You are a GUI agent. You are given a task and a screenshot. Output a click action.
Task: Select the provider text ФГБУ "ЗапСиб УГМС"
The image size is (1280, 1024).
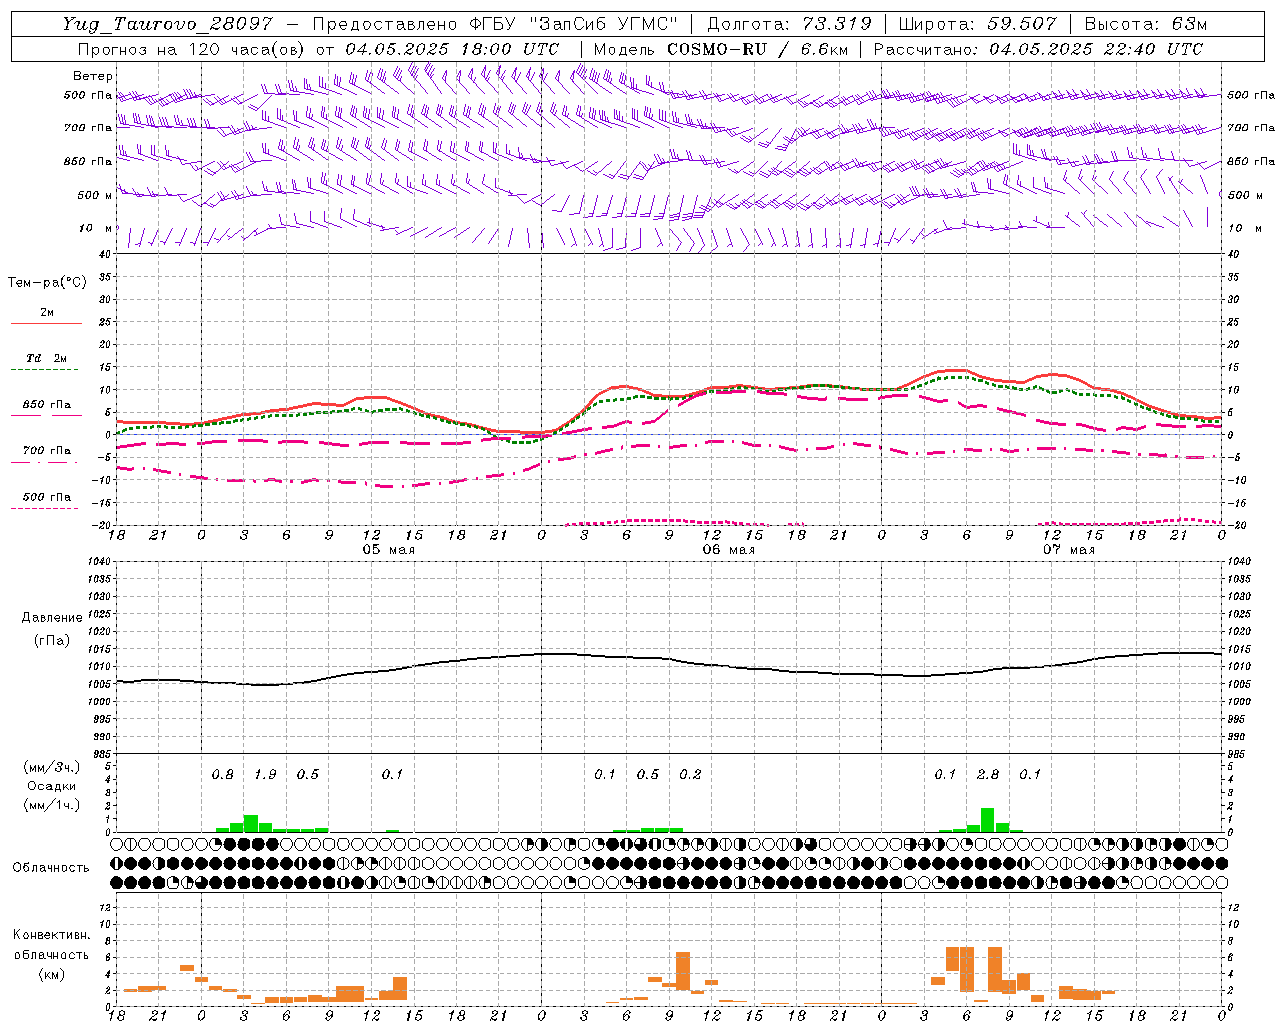click(x=574, y=24)
